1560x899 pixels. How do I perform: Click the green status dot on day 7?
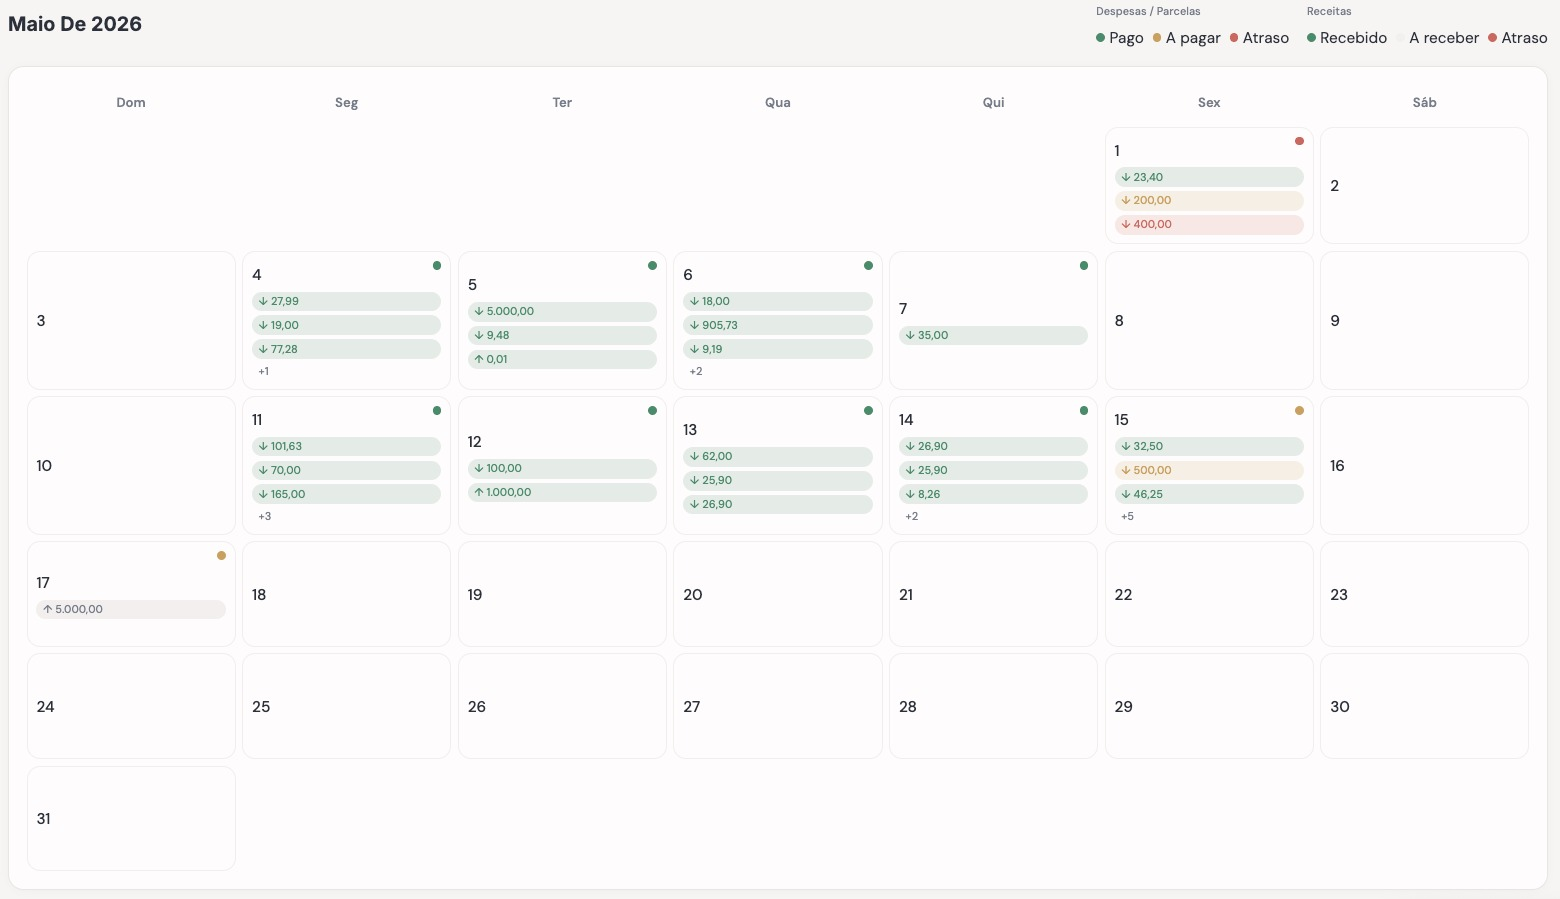point(1084,265)
